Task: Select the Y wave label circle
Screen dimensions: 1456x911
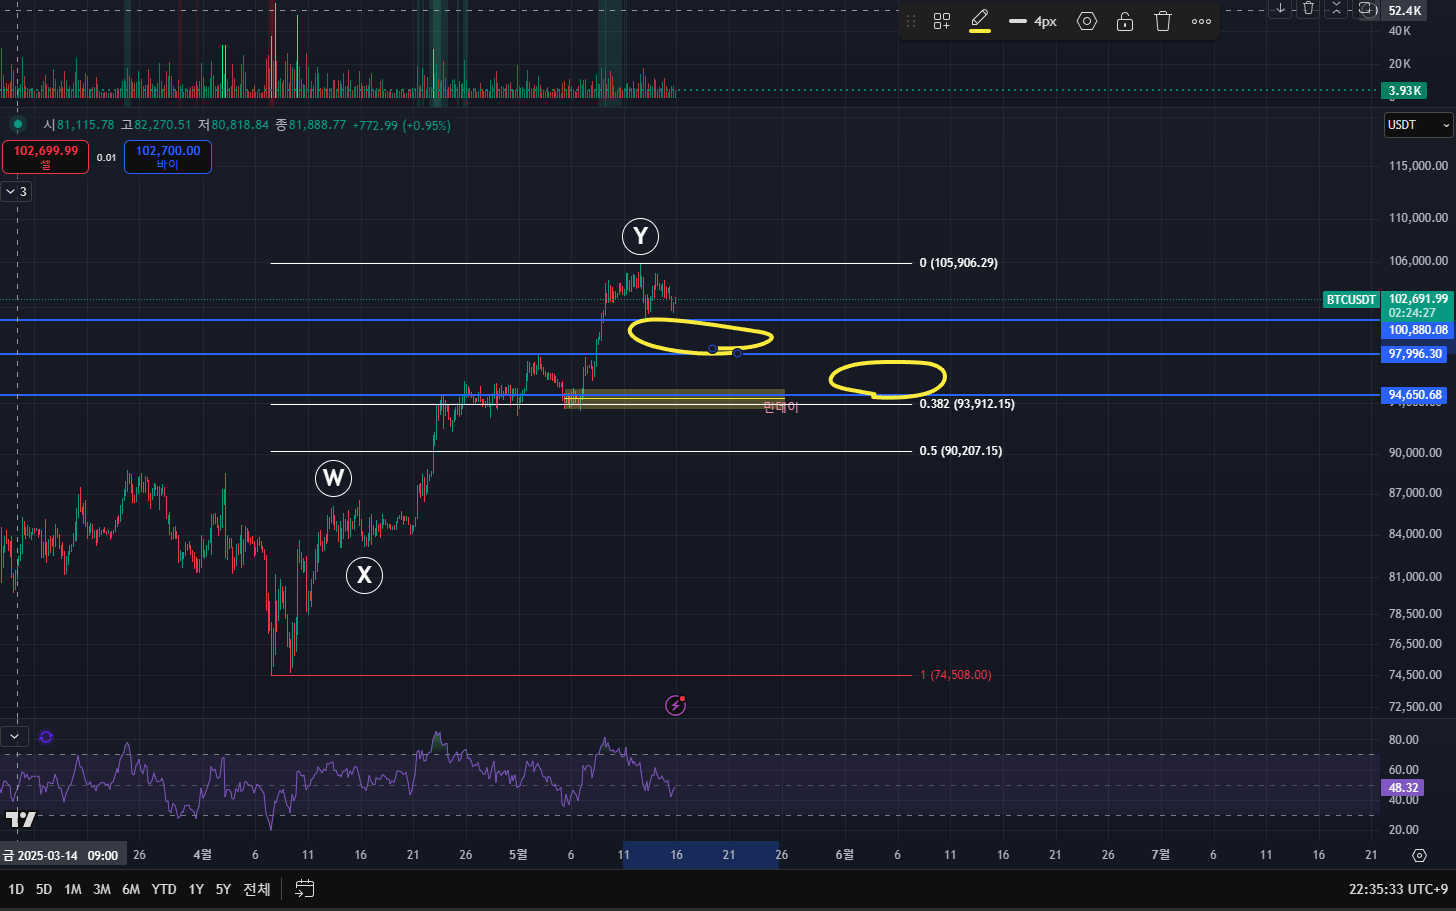Action: [640, 237]
